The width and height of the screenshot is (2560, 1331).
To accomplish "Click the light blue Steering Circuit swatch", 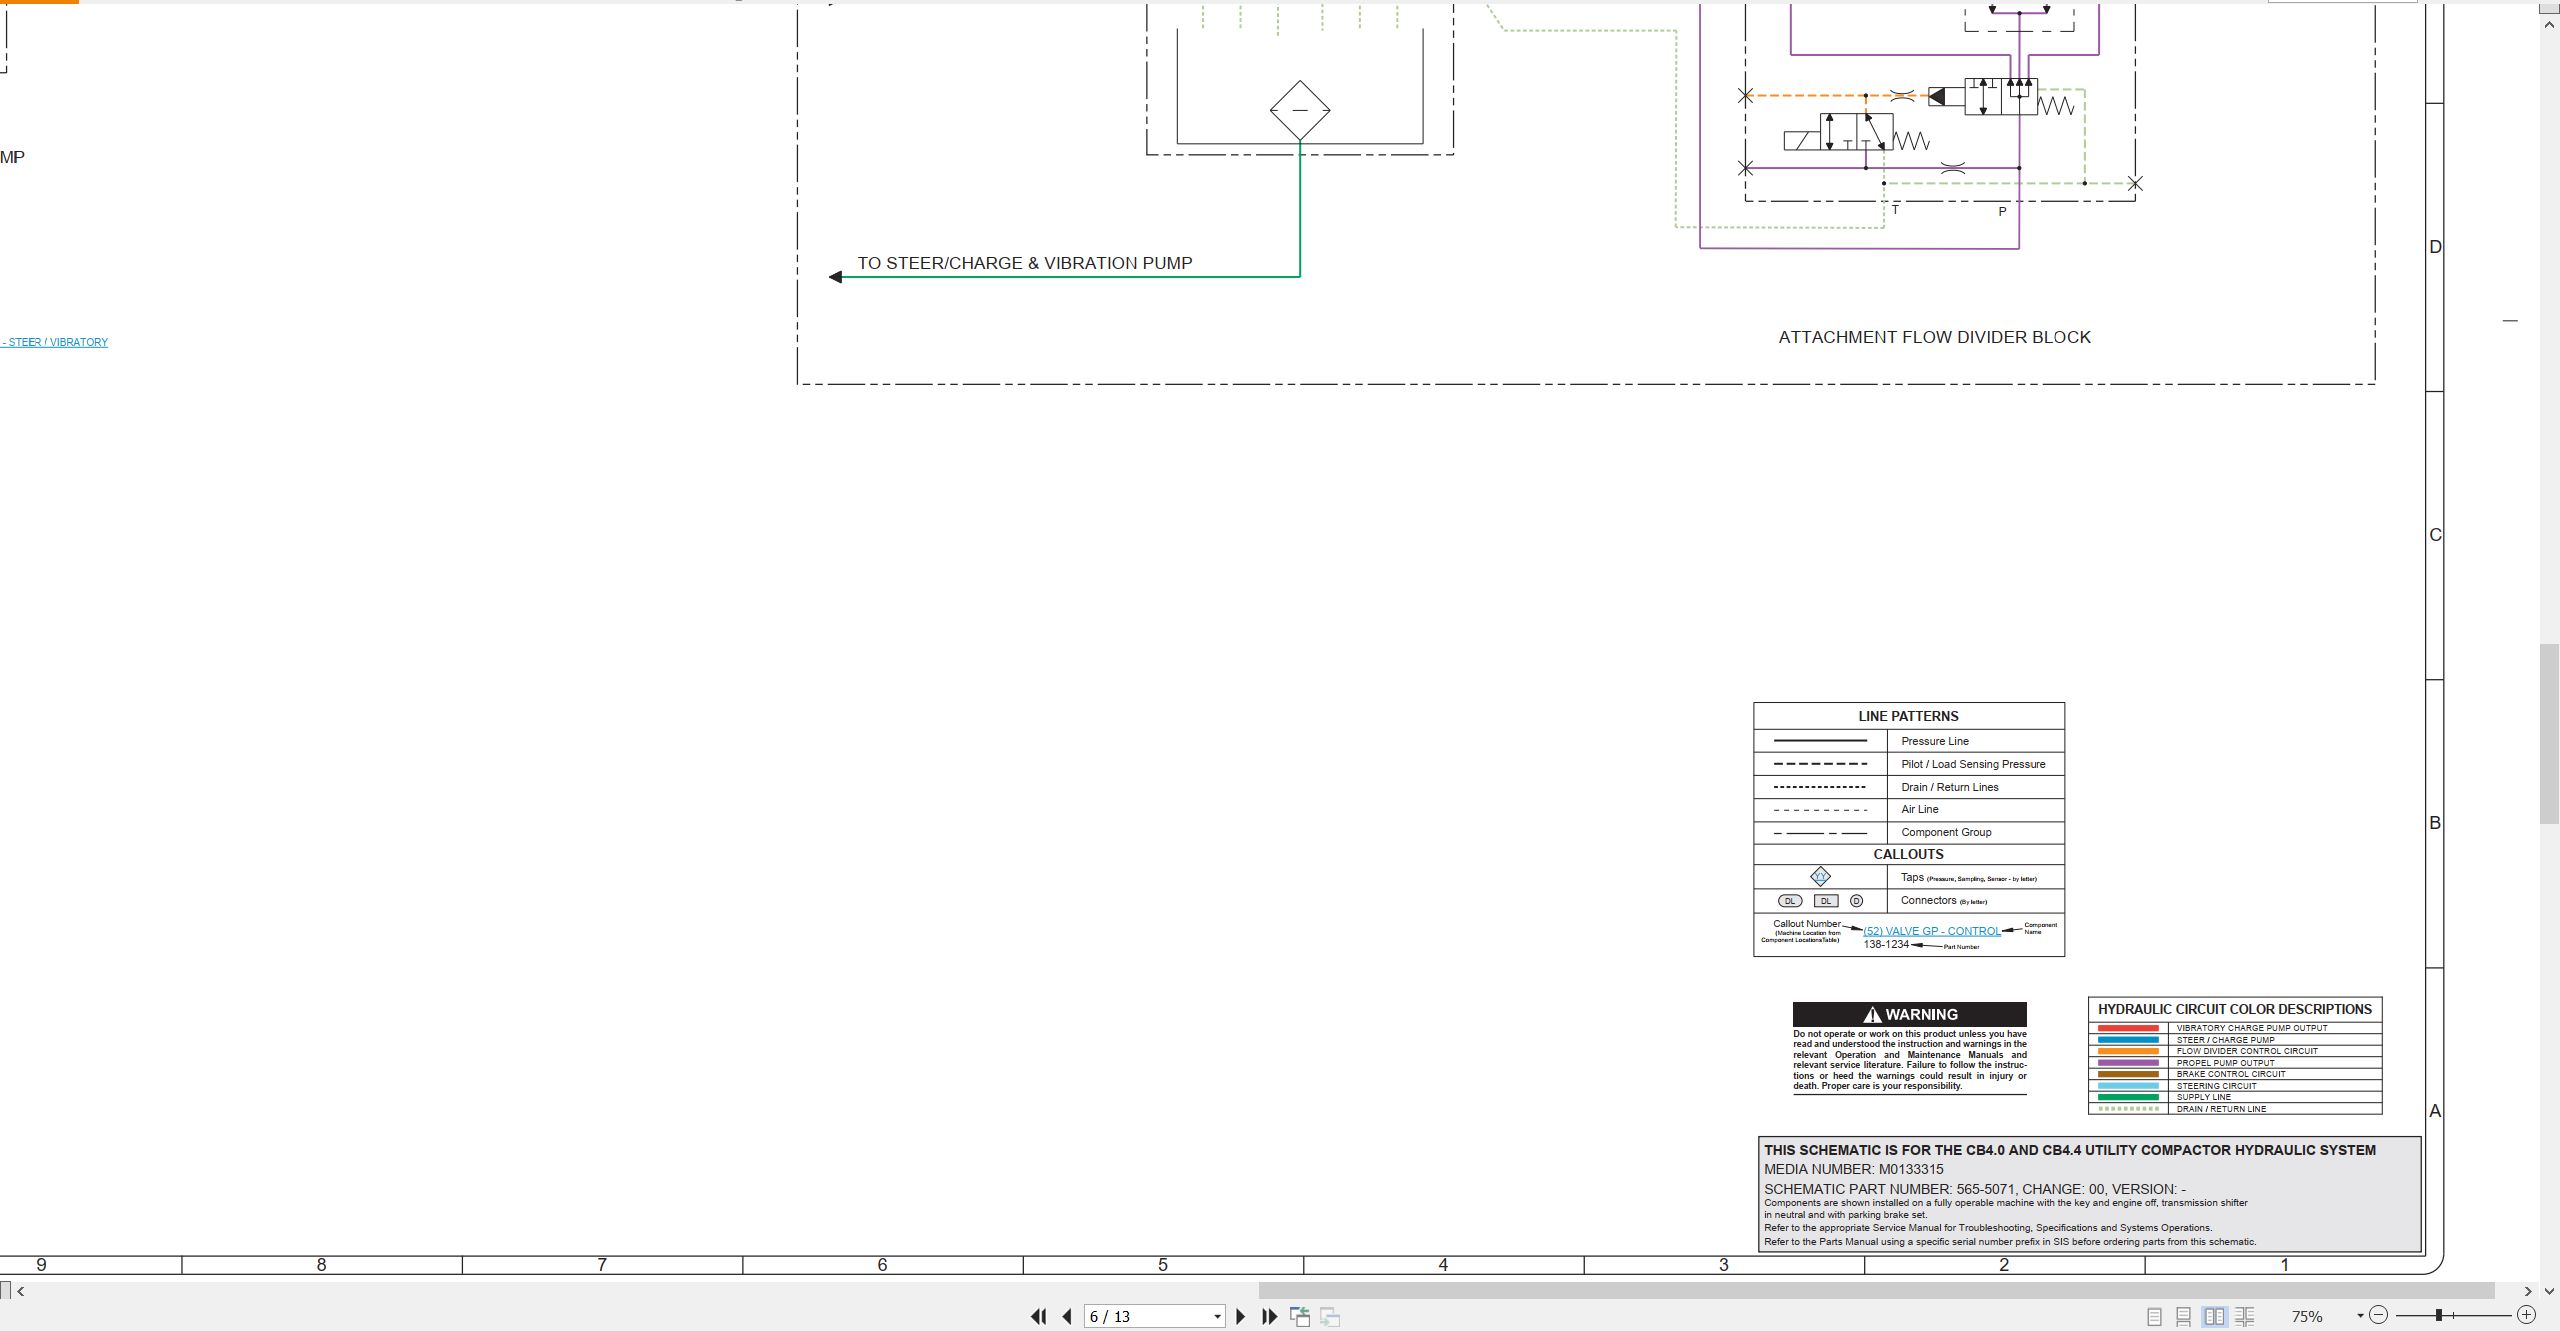I will [2128, 1086].
